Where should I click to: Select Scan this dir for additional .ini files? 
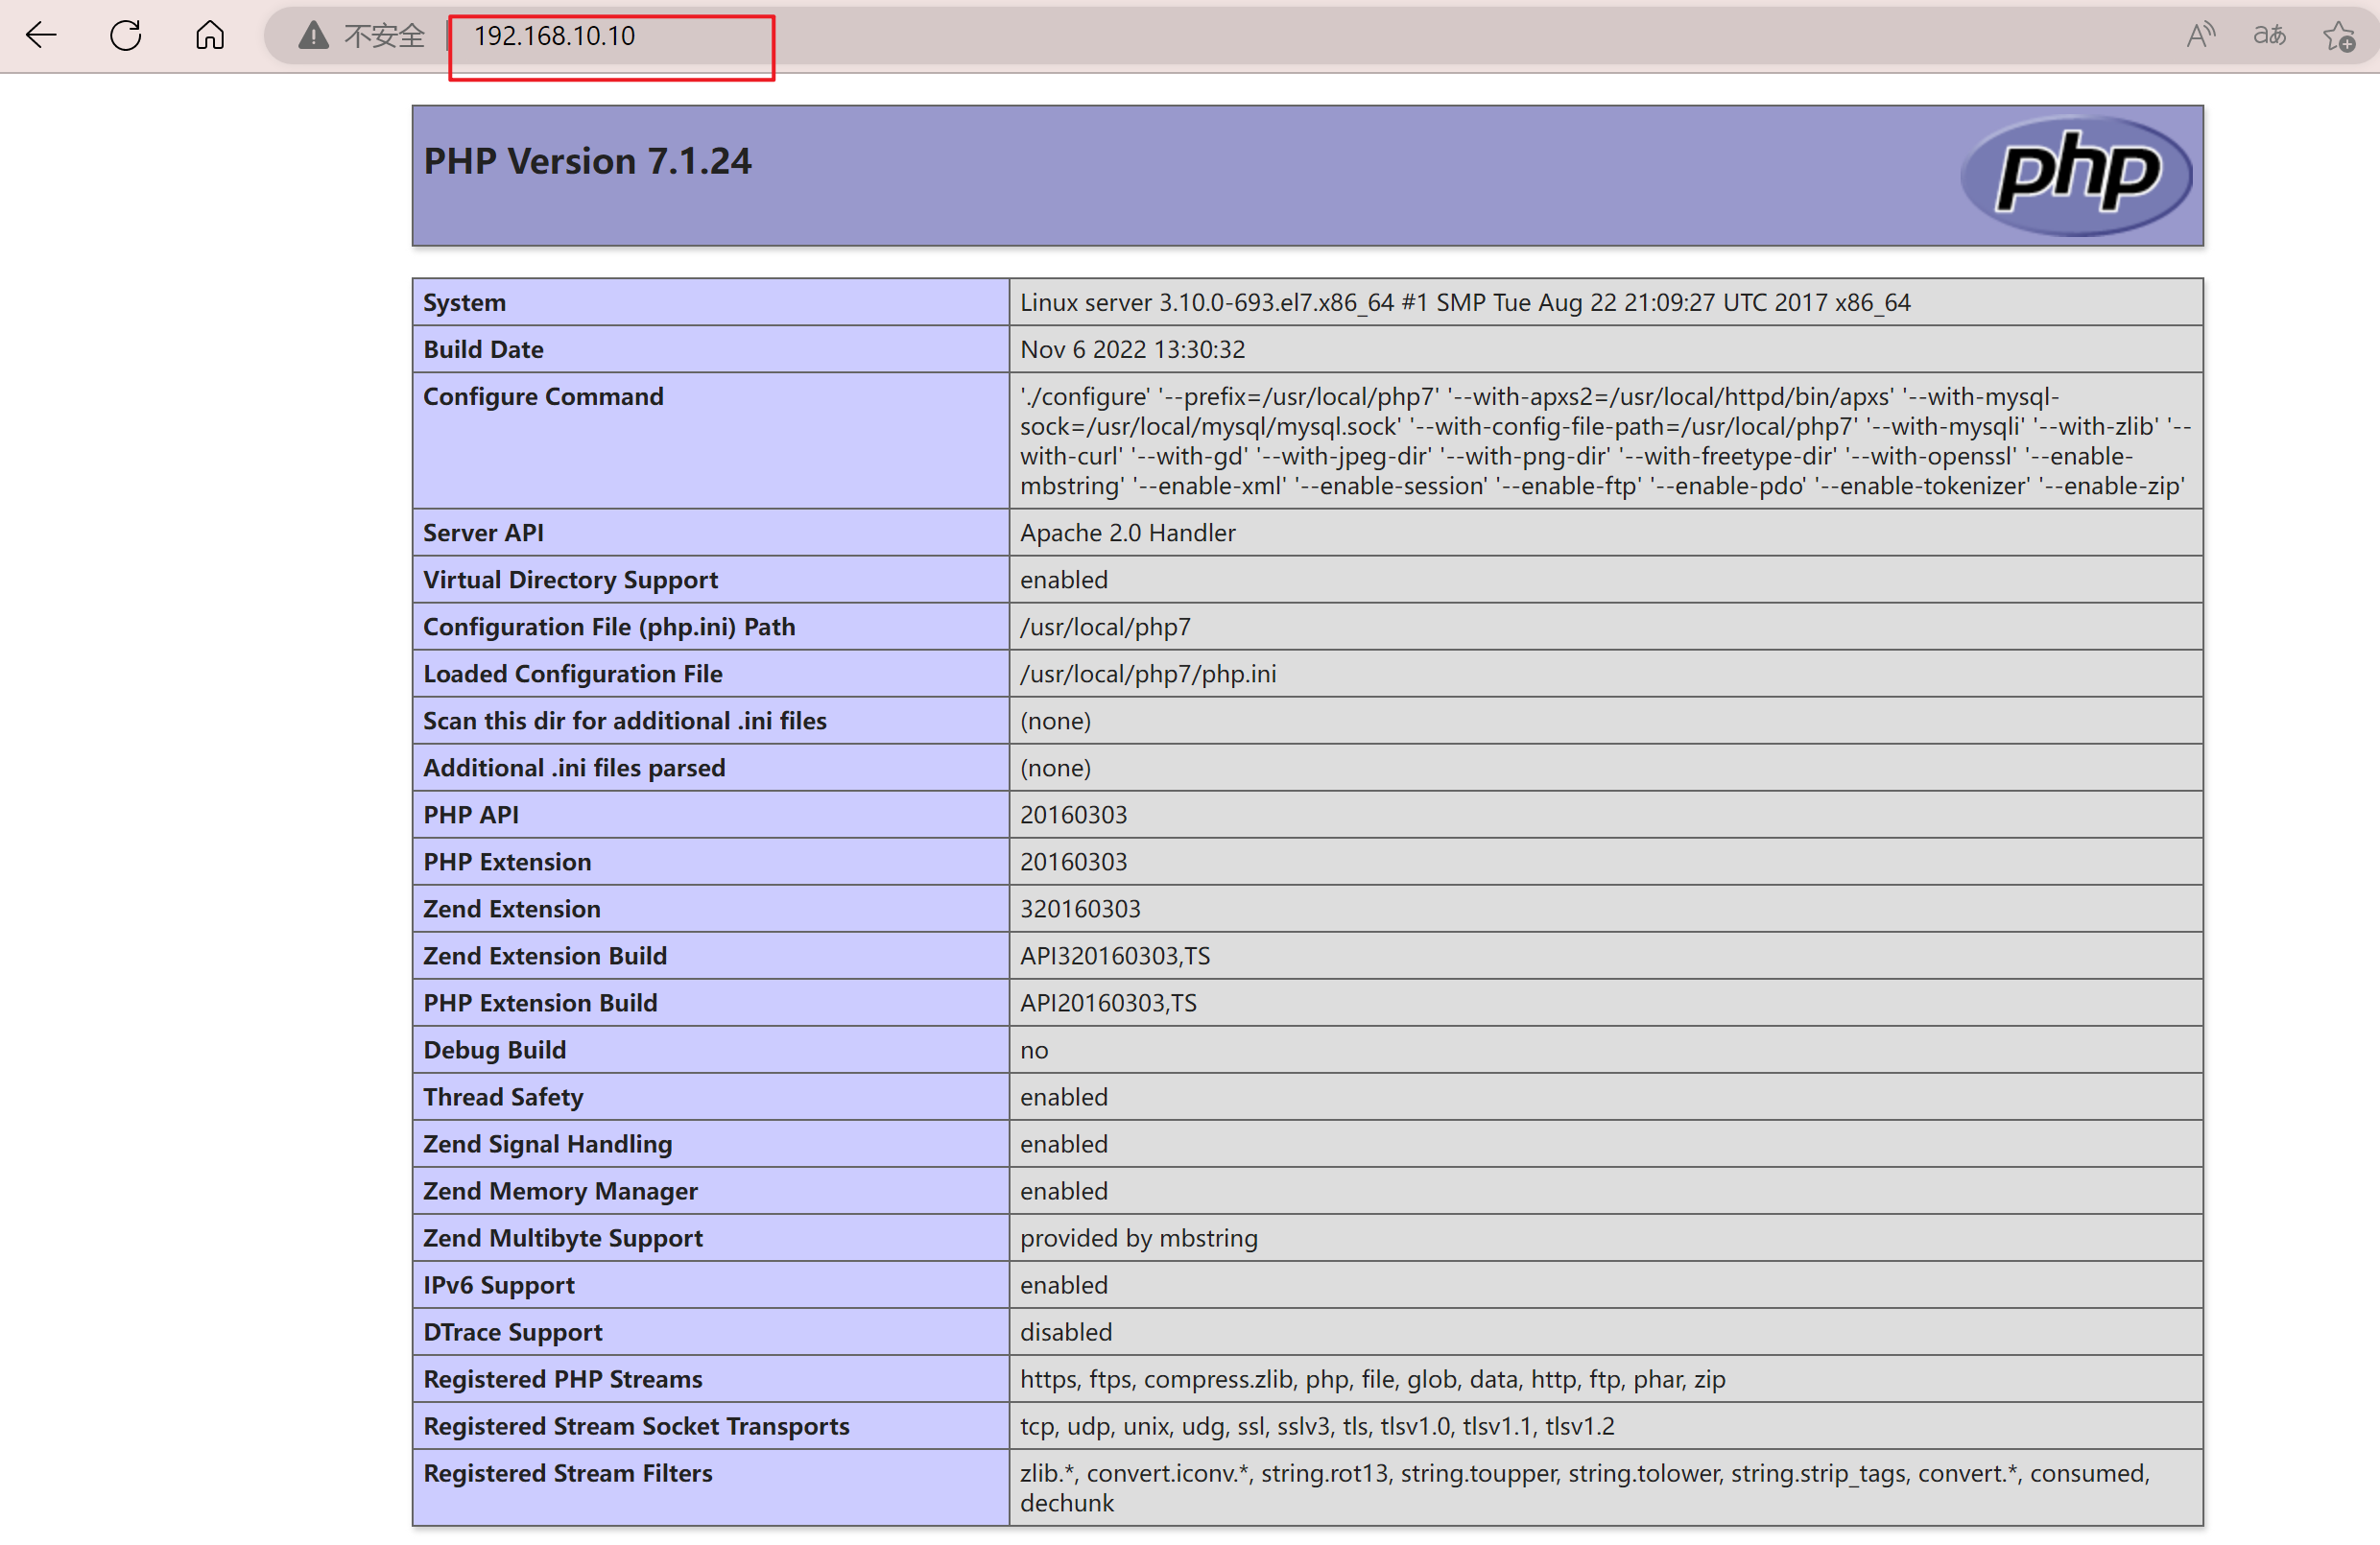[x=625, y=720]
